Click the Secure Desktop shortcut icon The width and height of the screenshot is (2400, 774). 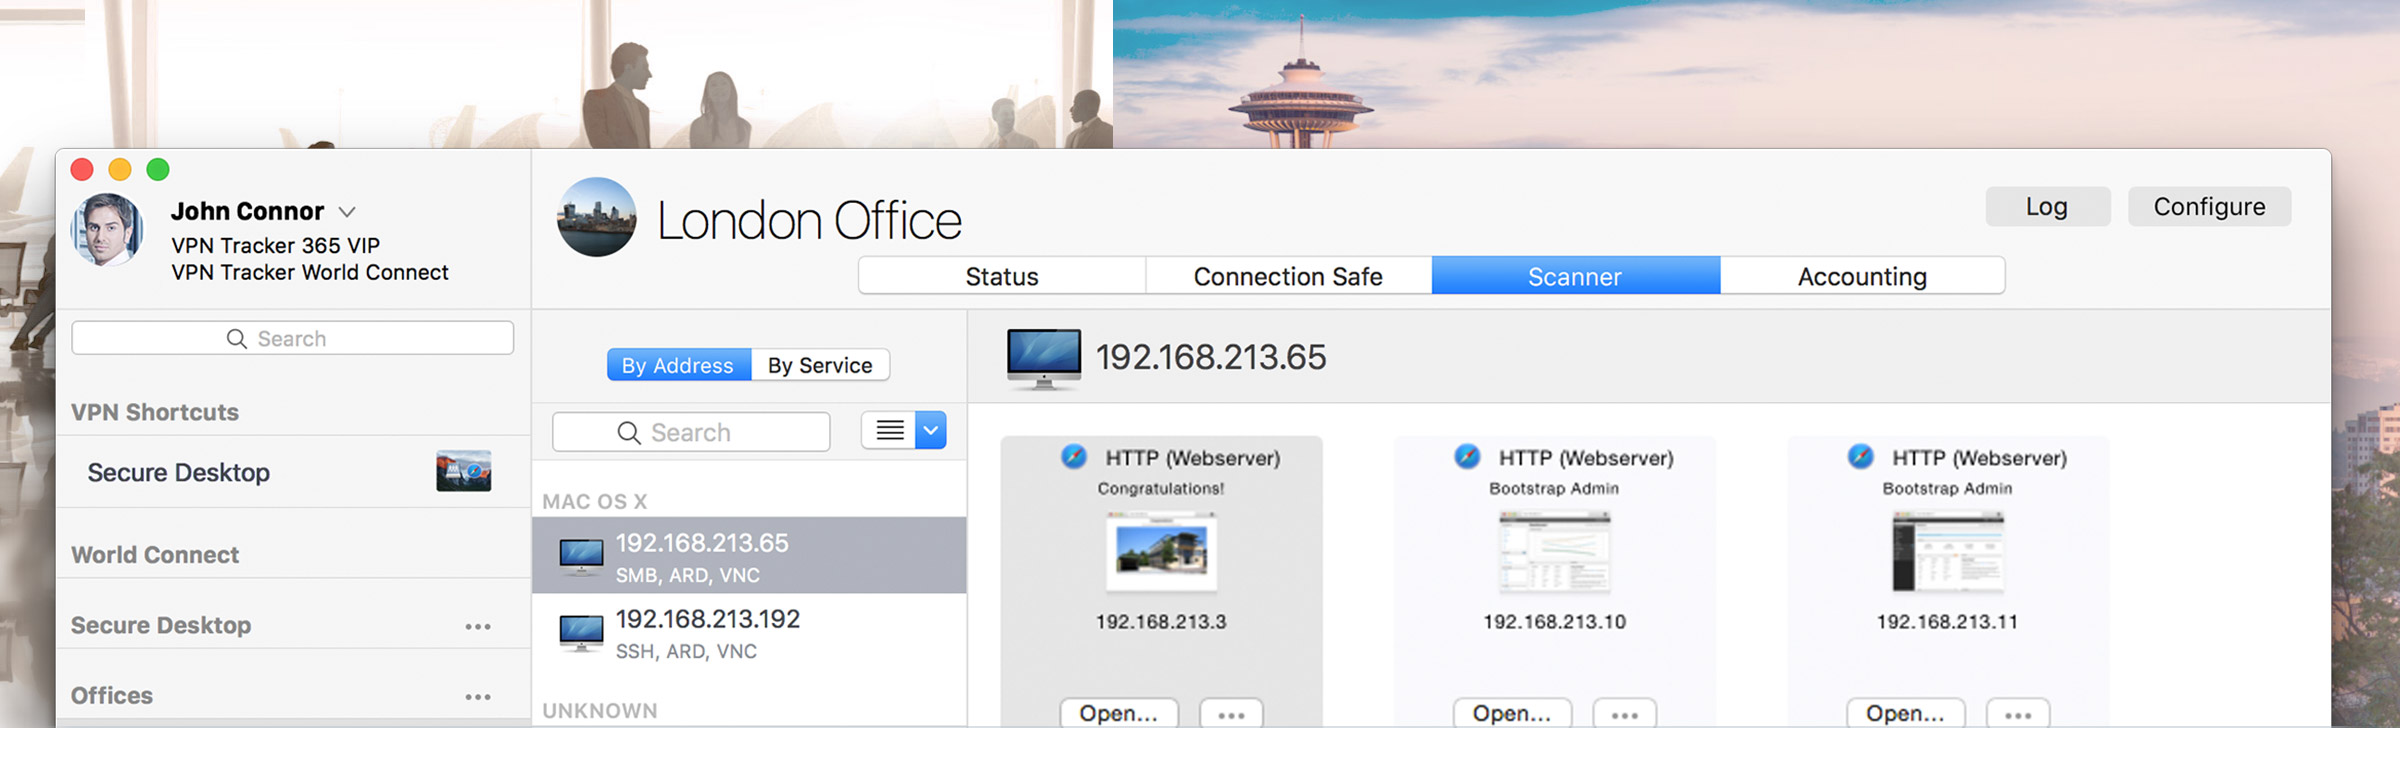click(463, 471)
